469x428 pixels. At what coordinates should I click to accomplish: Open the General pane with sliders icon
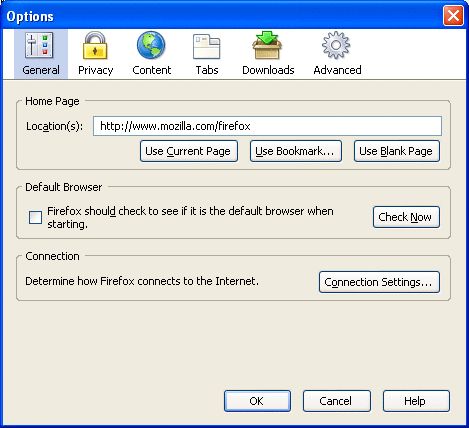click(x=41, y=54)
